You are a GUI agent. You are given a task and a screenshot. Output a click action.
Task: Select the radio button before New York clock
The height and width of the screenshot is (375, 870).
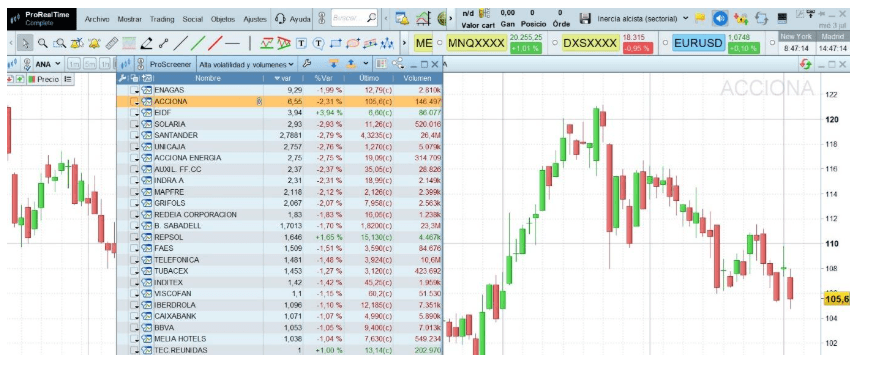773,43
